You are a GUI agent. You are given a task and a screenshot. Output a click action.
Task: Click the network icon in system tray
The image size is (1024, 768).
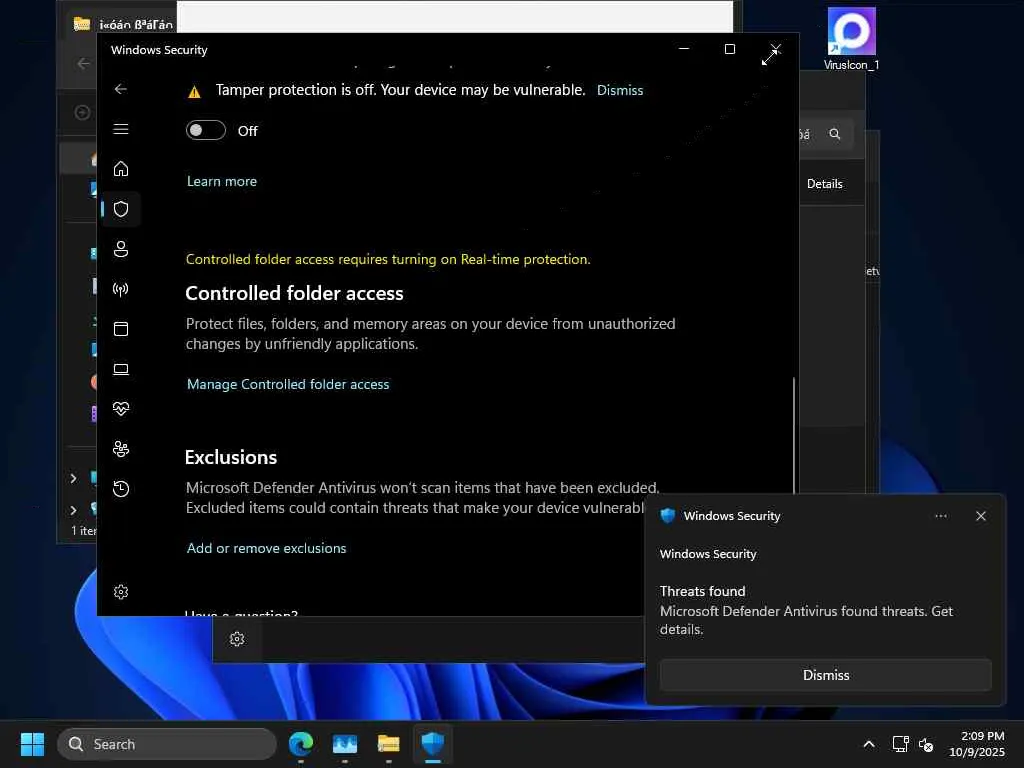(901, 744)
